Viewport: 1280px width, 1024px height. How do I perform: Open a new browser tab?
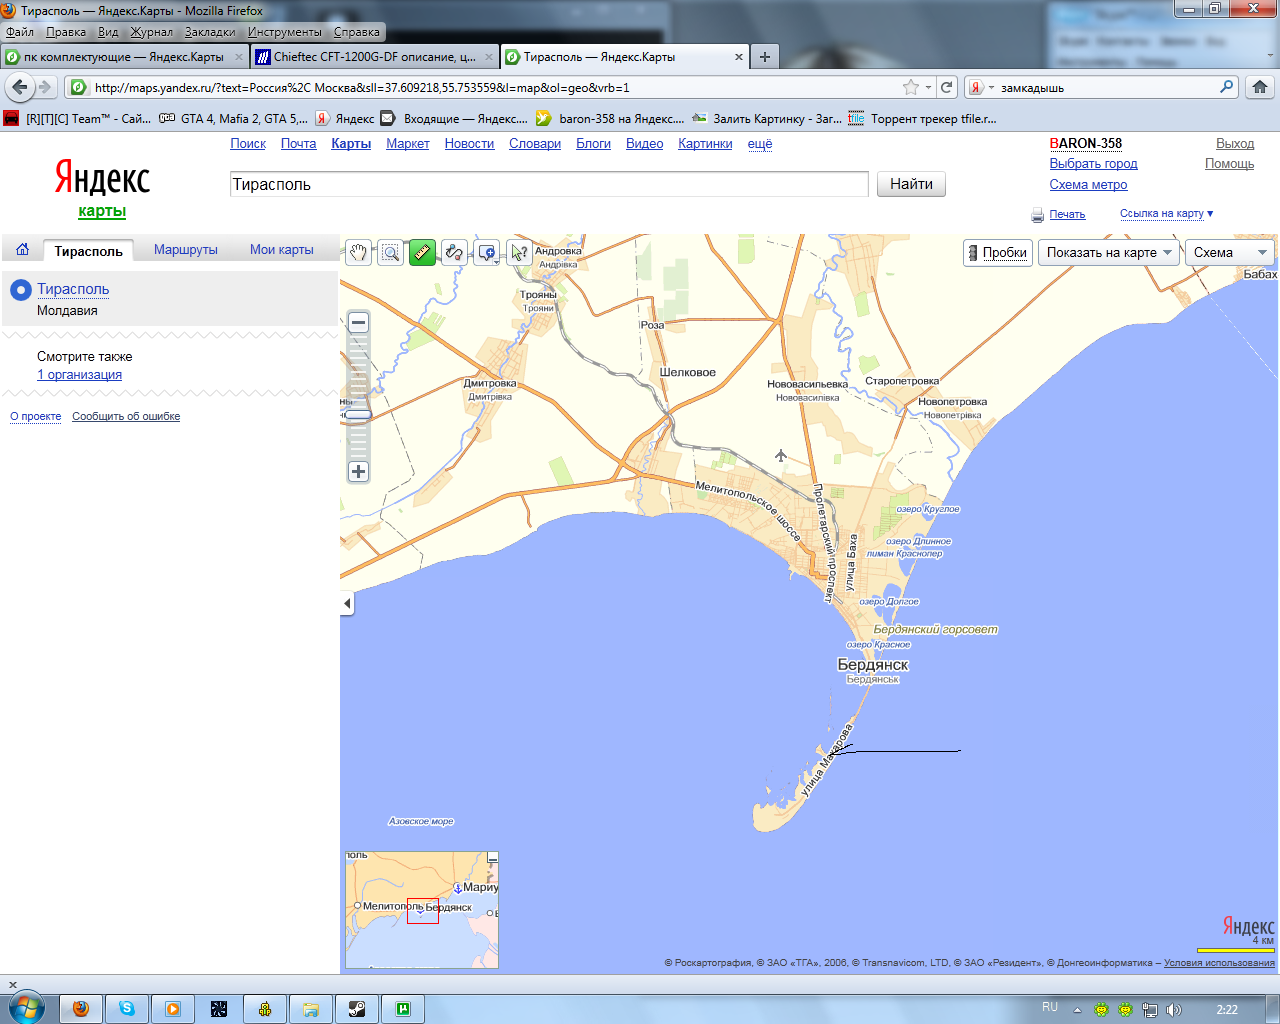(x=765, y=57)
